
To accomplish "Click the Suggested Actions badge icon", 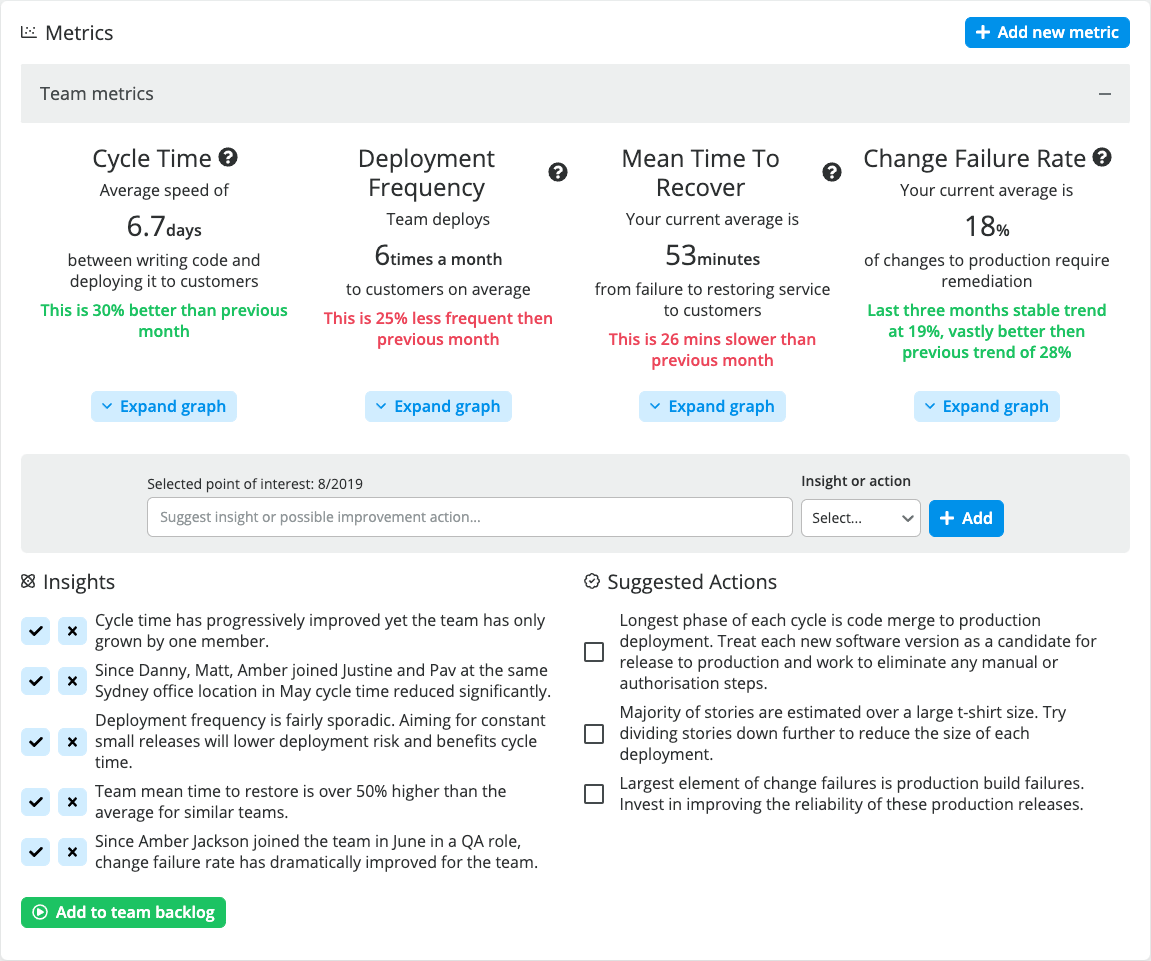I will (x=591, y=580).
